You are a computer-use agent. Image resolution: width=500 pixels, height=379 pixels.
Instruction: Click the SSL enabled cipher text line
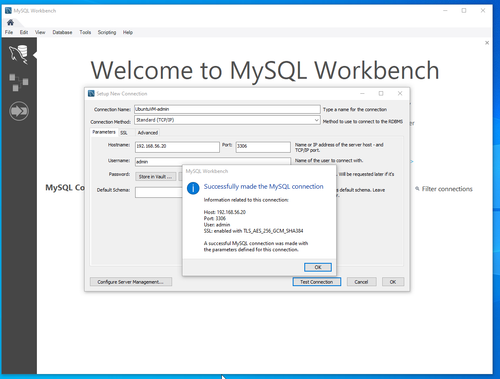tap(253, 231)
